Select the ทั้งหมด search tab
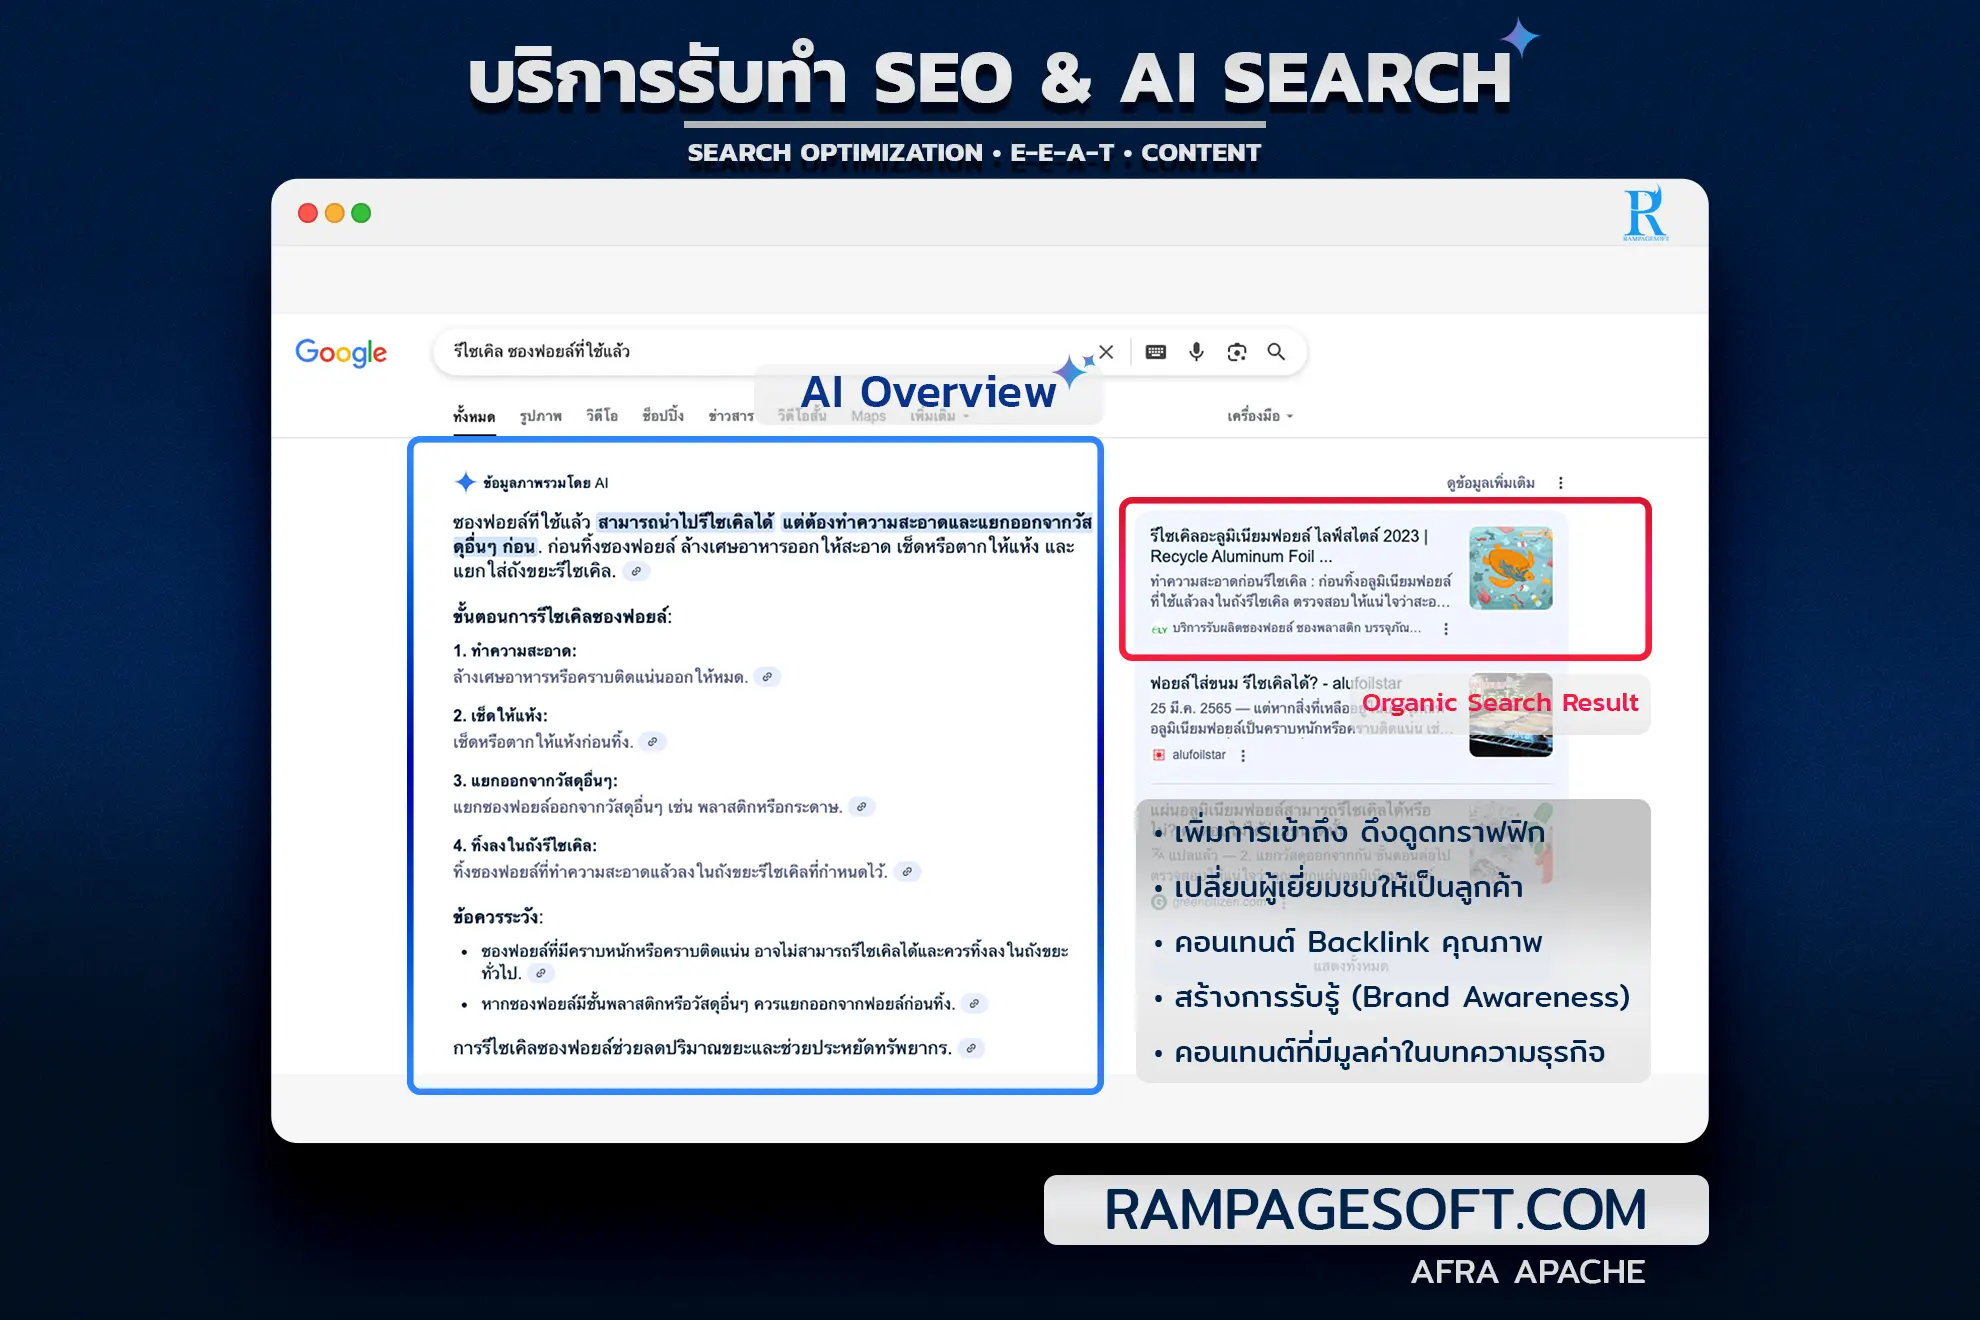This screenshot has width=1980, height=1320. (474, 416)
